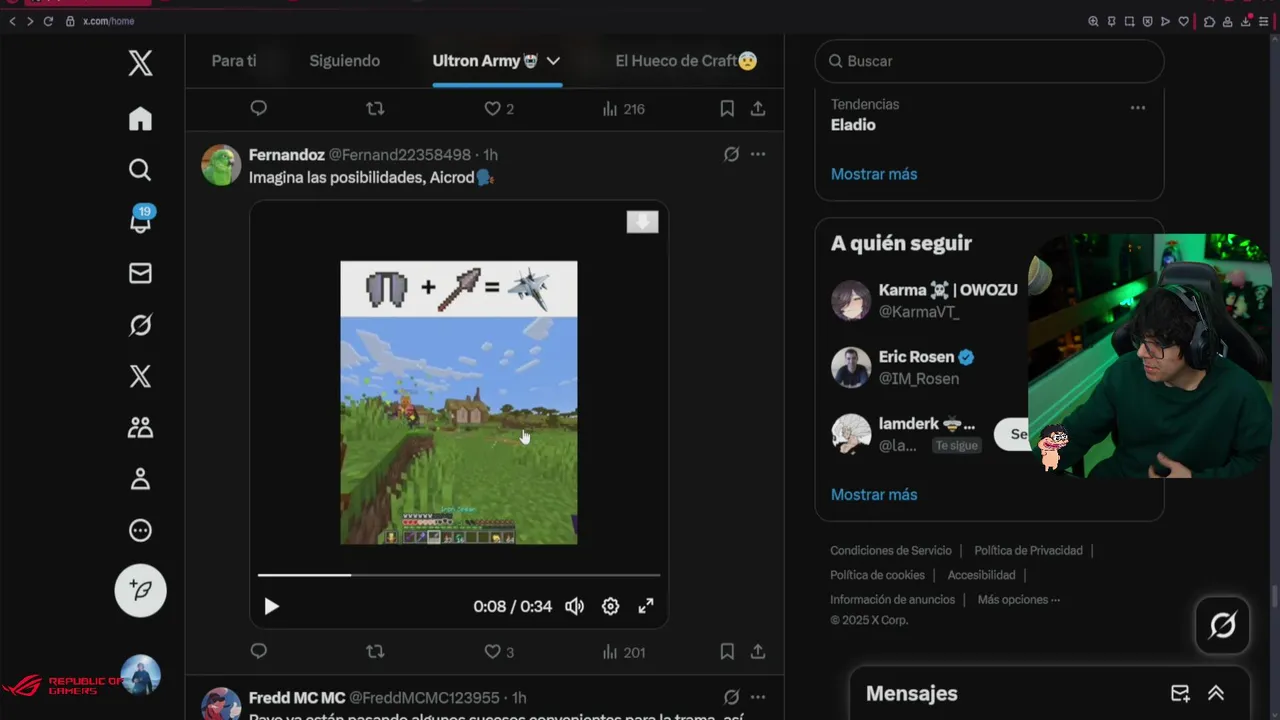The image size is (1280, 720).
Task: Open Explore via sidebar magnifier icon
Action: coord(140,170)
